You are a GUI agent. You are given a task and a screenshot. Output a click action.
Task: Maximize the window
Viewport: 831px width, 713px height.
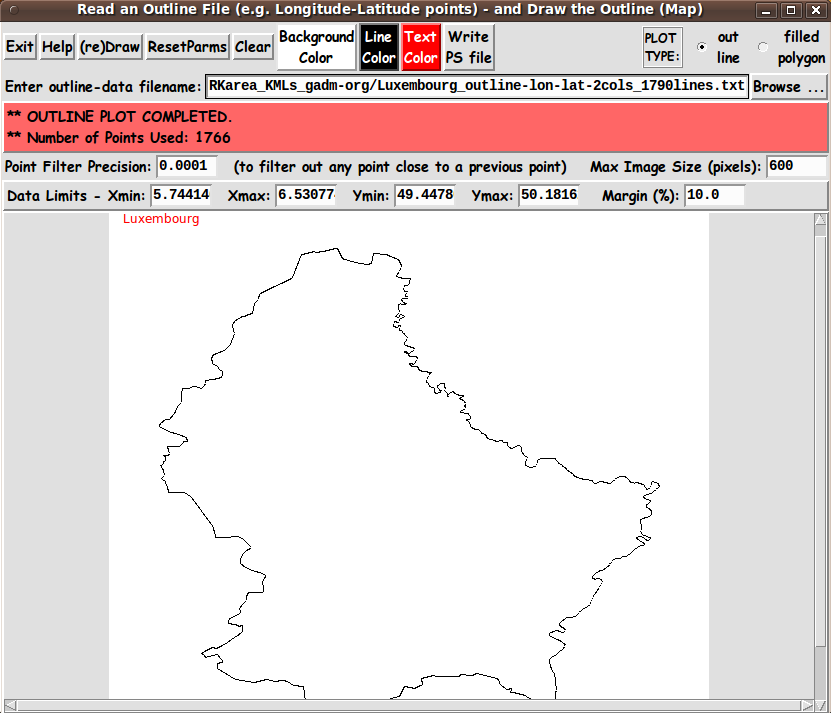click(x=791, y=10)
